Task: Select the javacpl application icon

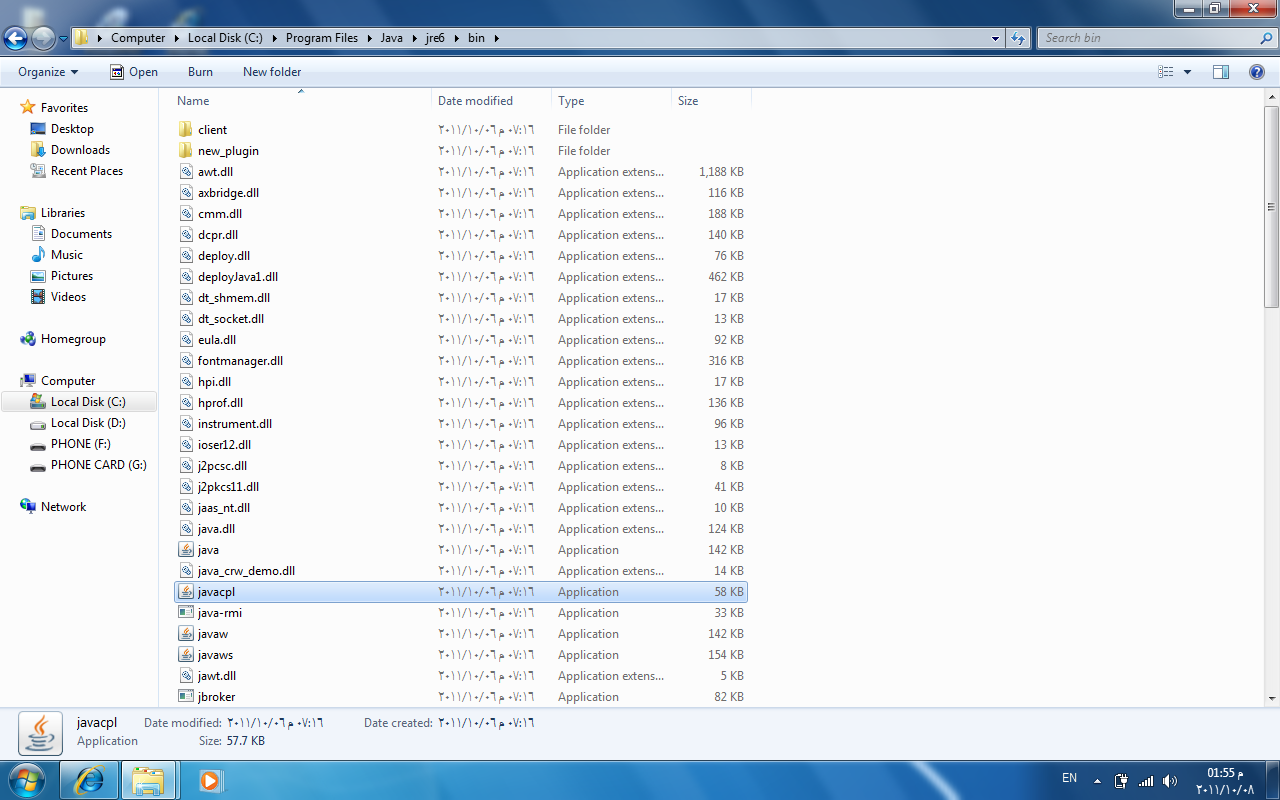Action: pos(185,591)
